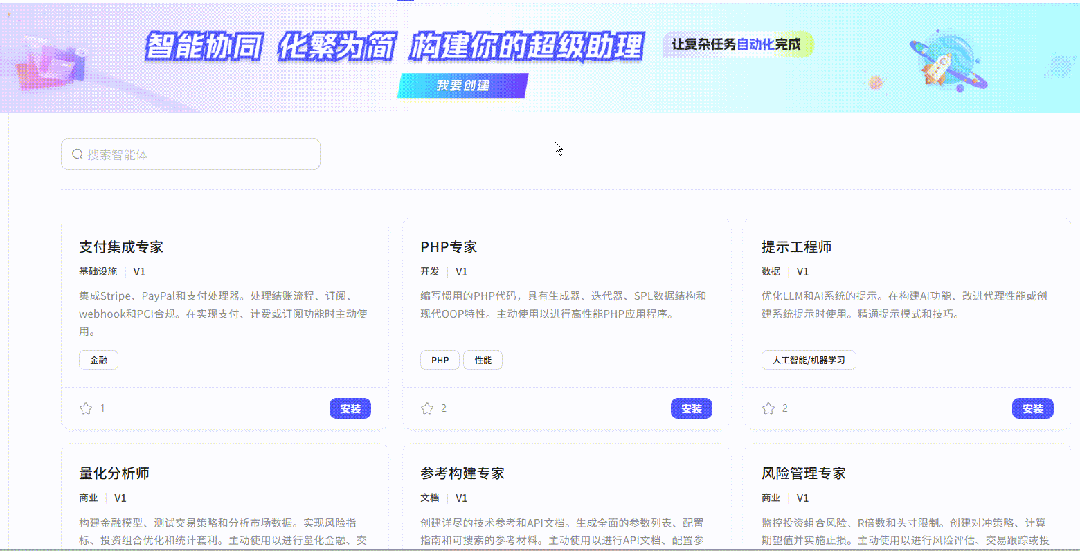Install the PHP专家 agent
Screen dimensions: 1080x551
(692, 408)
